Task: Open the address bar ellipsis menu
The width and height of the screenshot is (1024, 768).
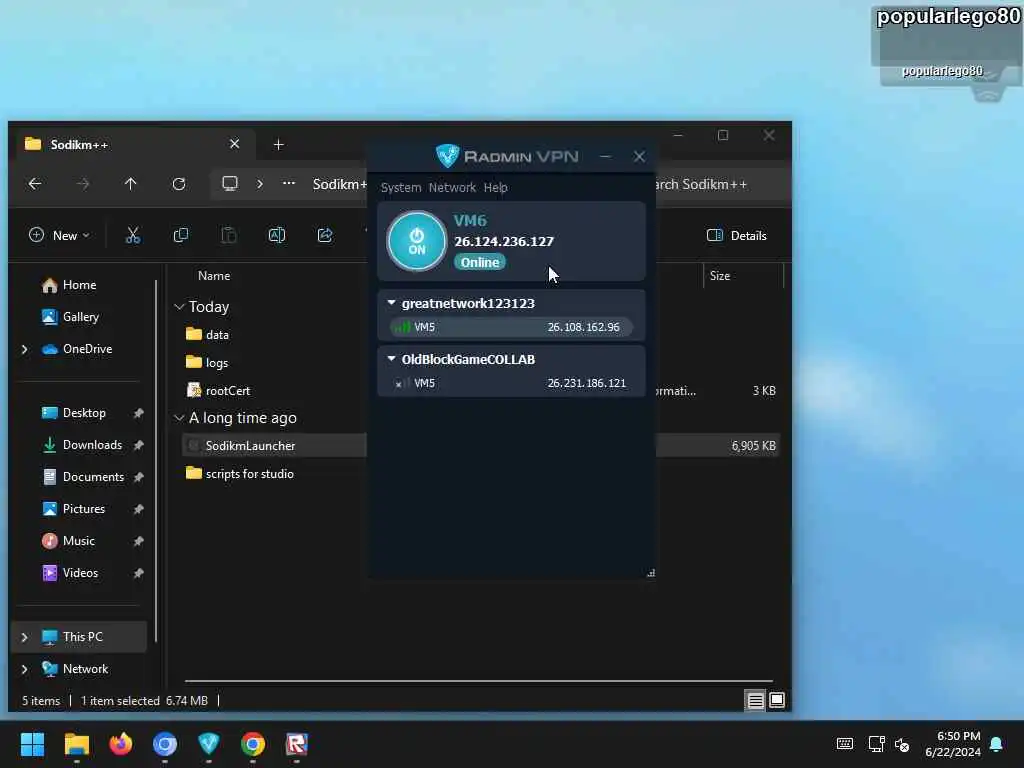Action: pos(289,184)
